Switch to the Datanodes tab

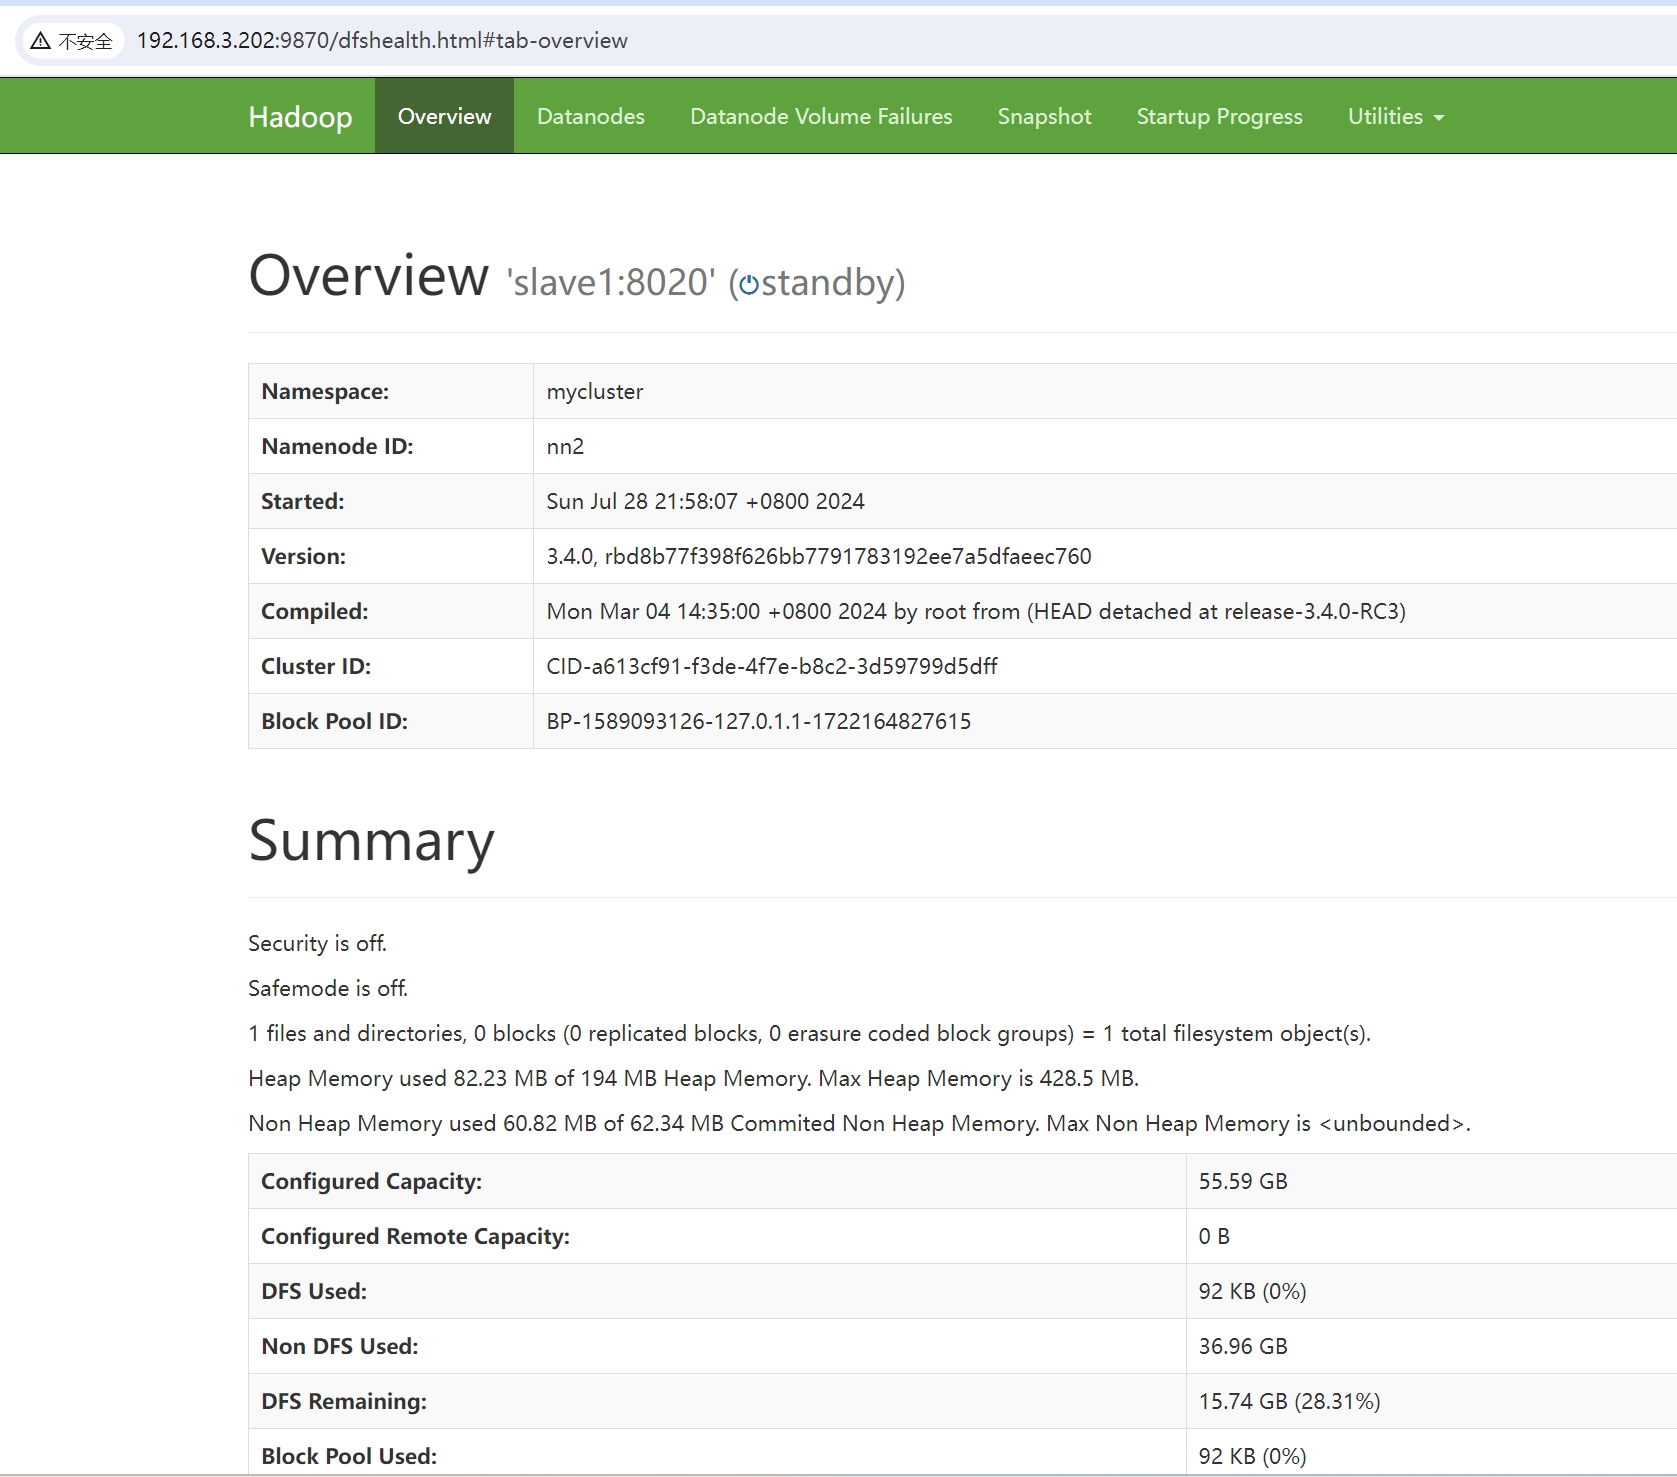(x=591, y=116)
